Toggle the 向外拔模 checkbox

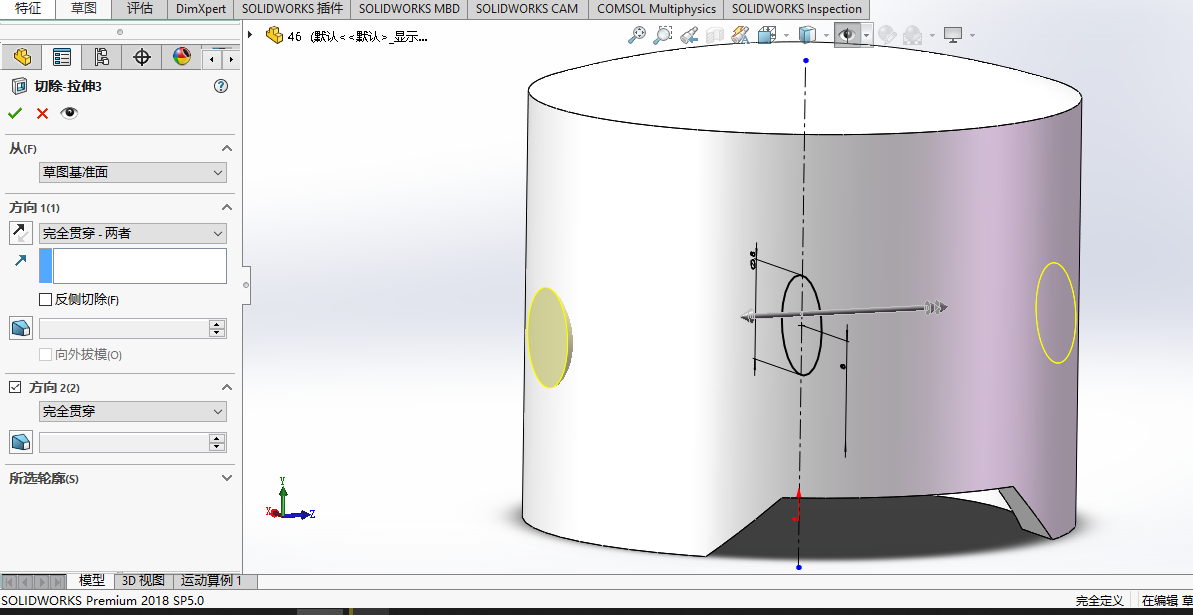46,355
